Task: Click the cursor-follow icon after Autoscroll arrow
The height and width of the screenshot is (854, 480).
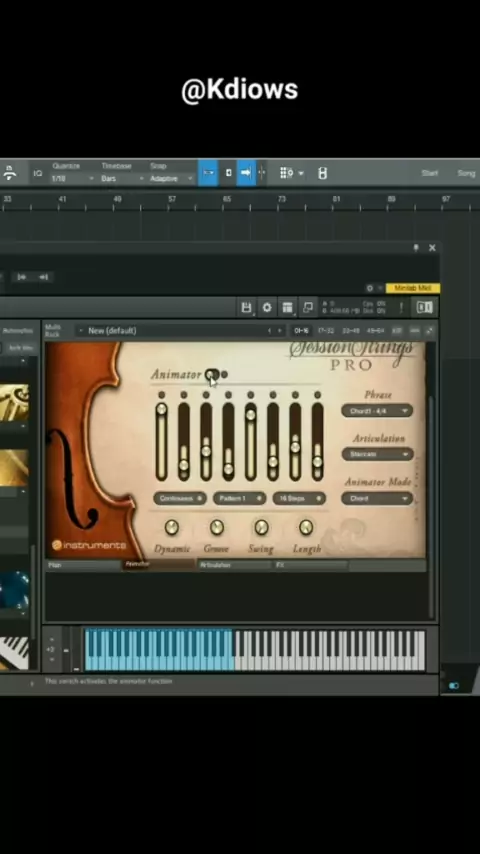Action: (262, 173)
